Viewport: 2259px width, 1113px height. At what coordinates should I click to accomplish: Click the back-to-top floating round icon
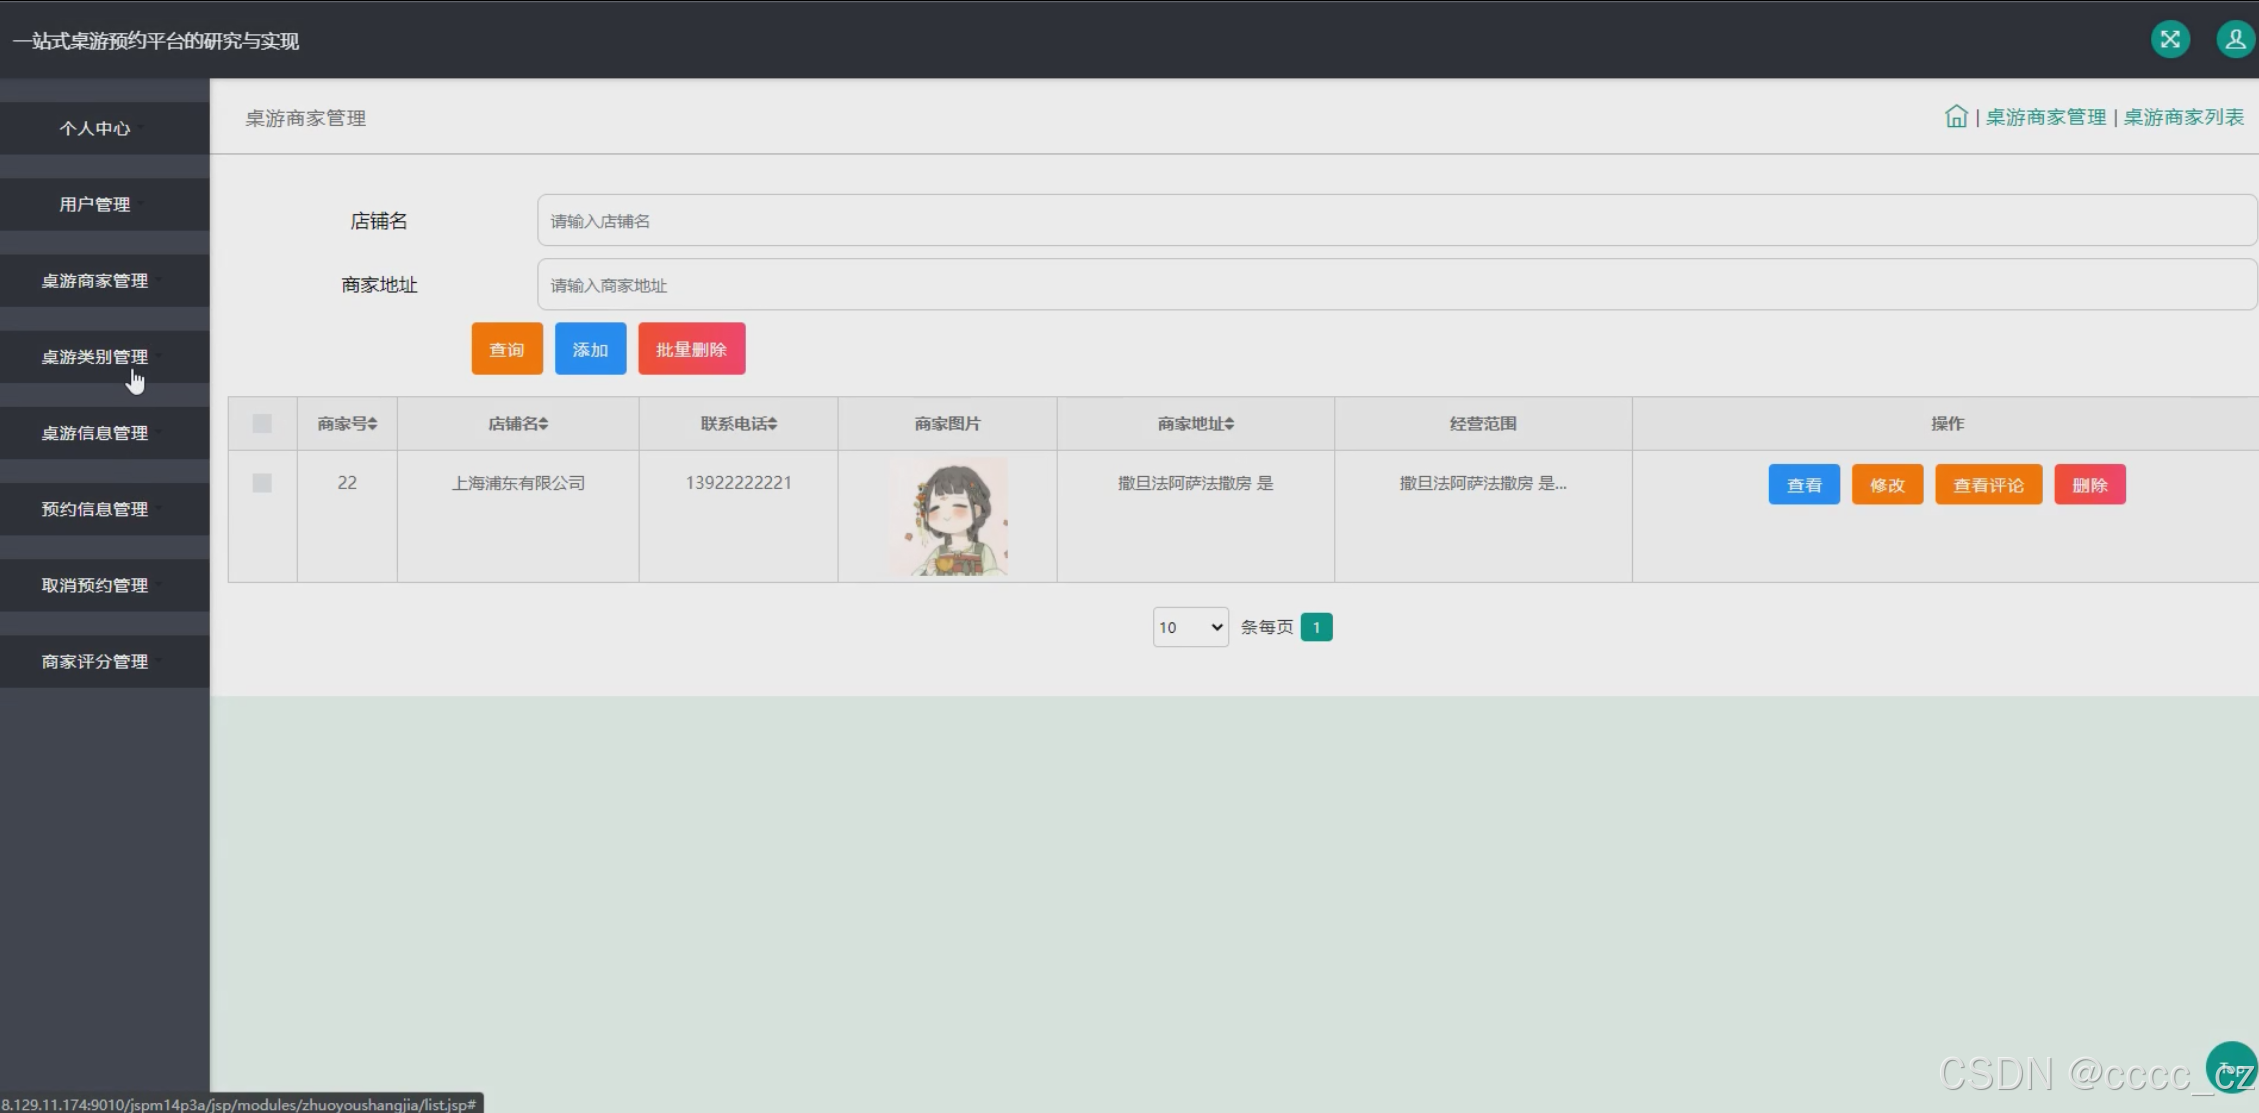click(2231, 1066)
